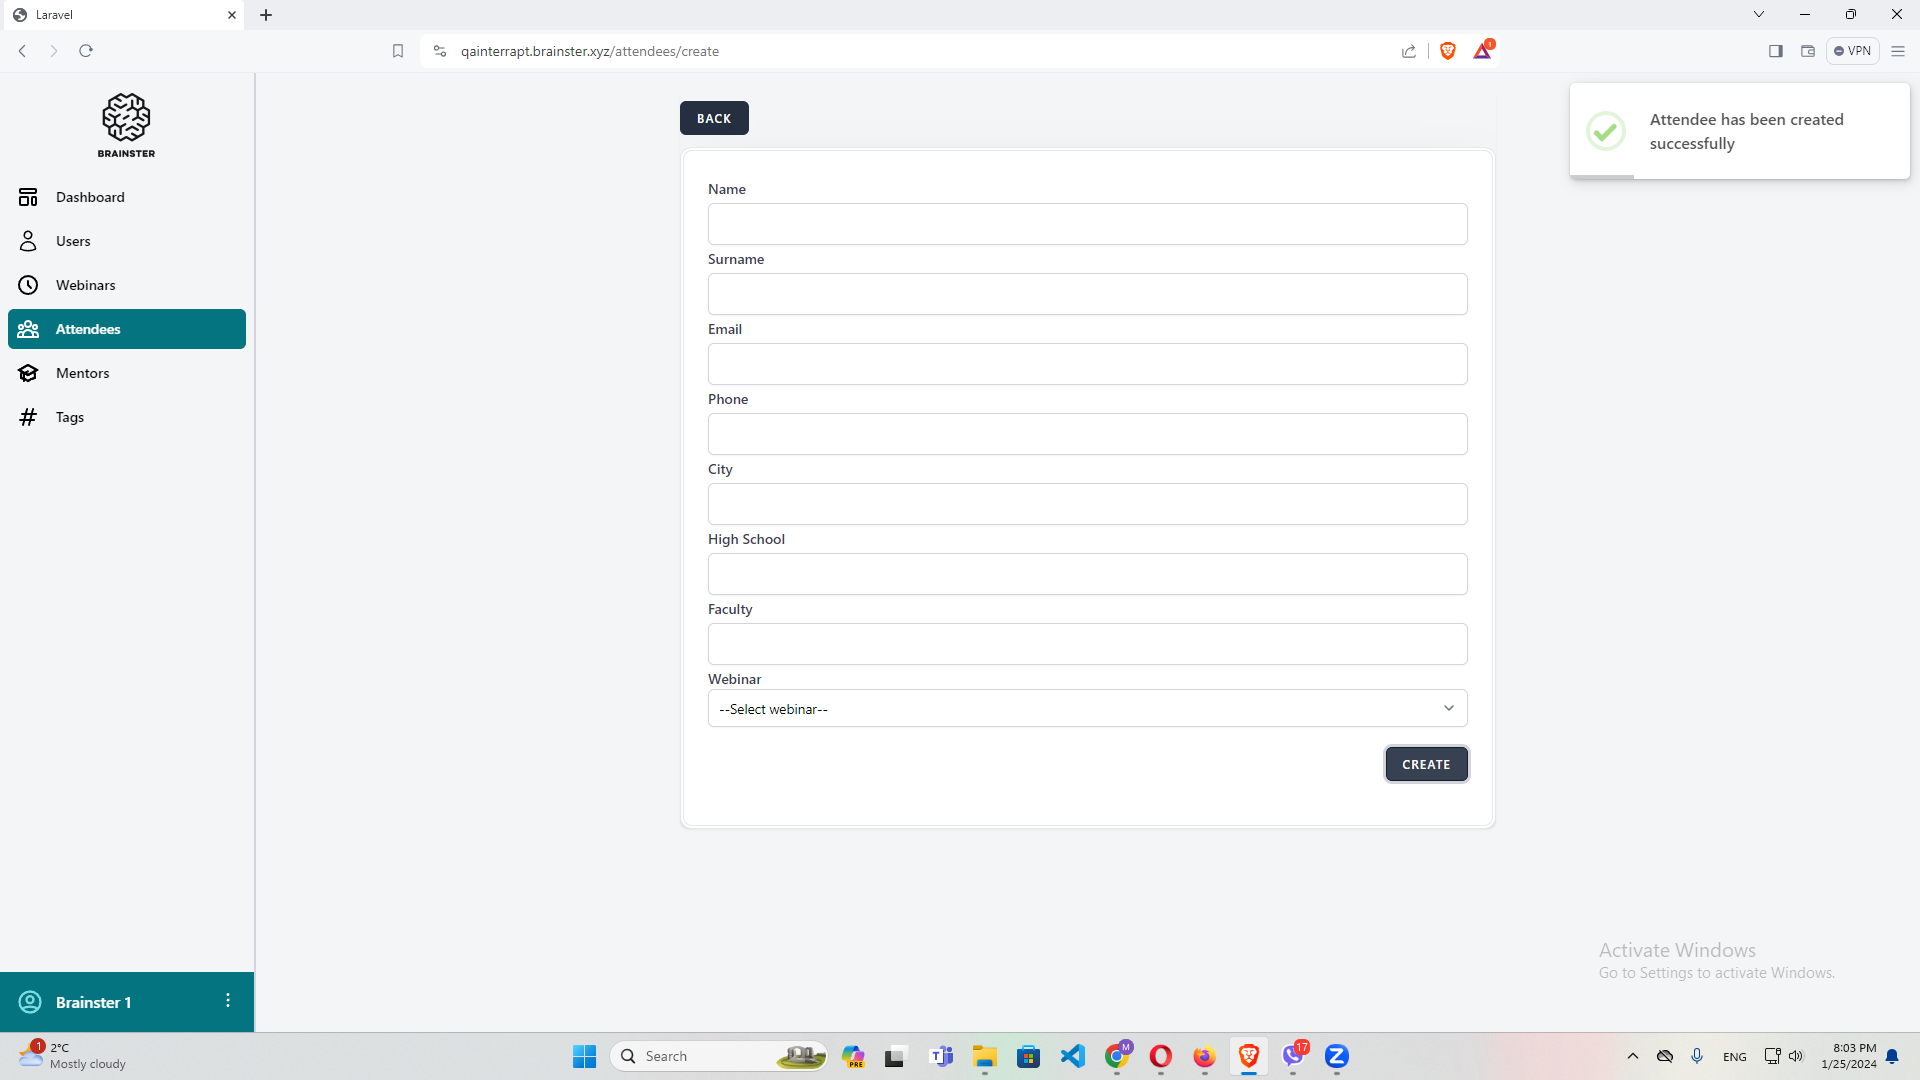Open Brainster 1 three-dot user menu
The image size is (1920, 1080).
click(228, 1001)
